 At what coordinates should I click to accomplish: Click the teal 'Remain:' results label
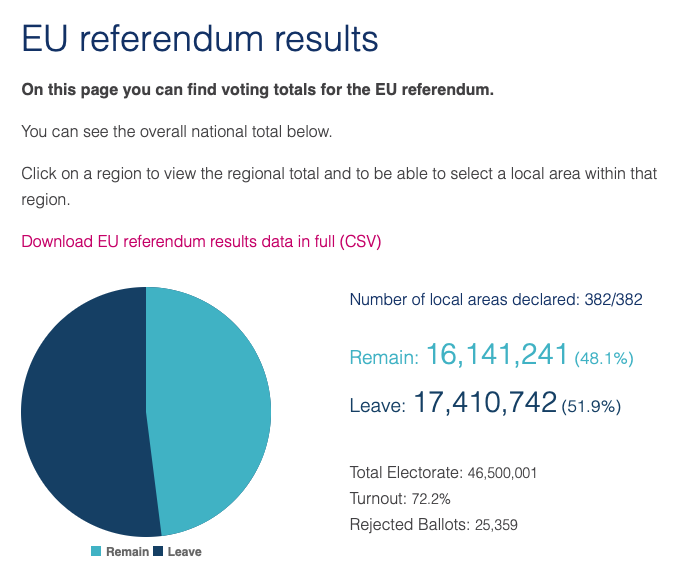click(x=384, y=357)
